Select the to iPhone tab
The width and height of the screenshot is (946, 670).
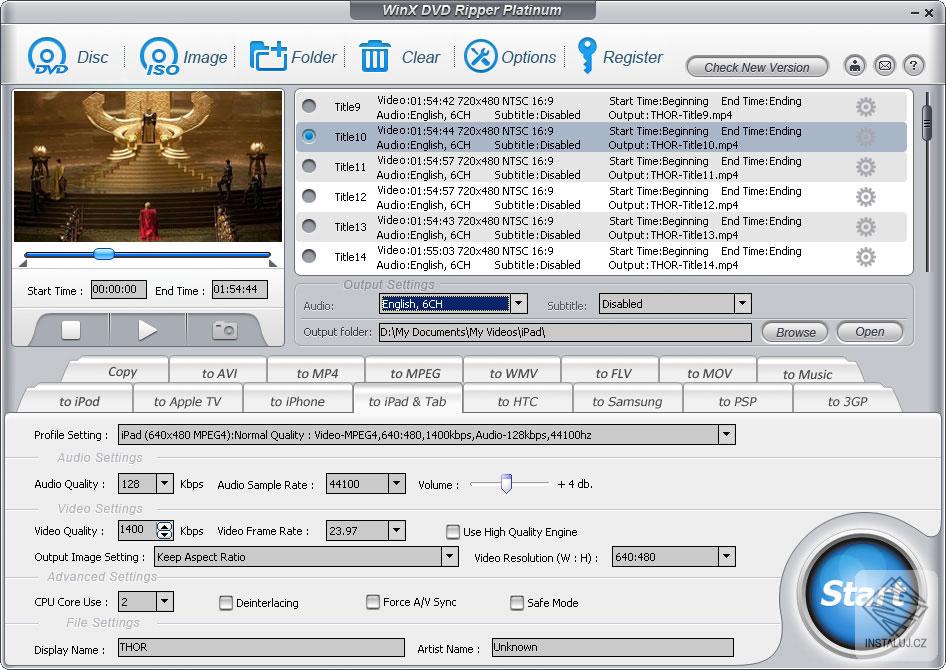point(297,401)
